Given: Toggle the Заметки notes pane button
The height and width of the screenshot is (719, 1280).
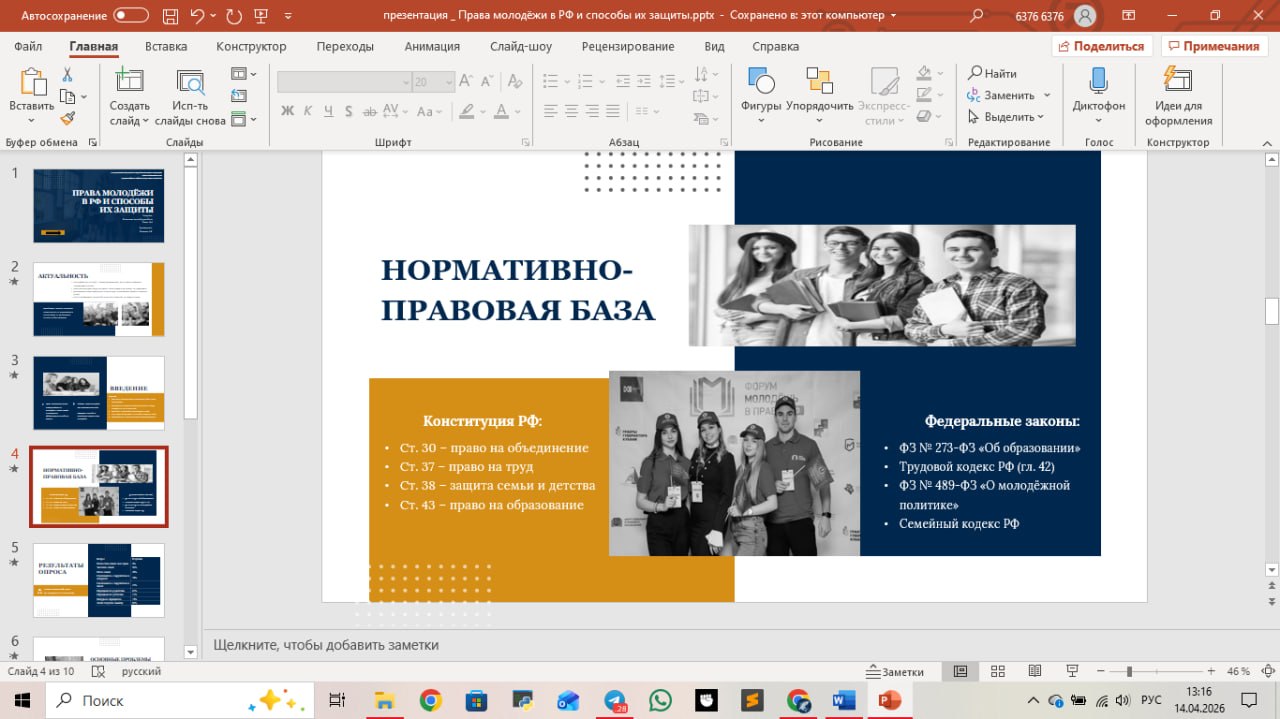Looking at the screenshot, I should pos(895,672).
